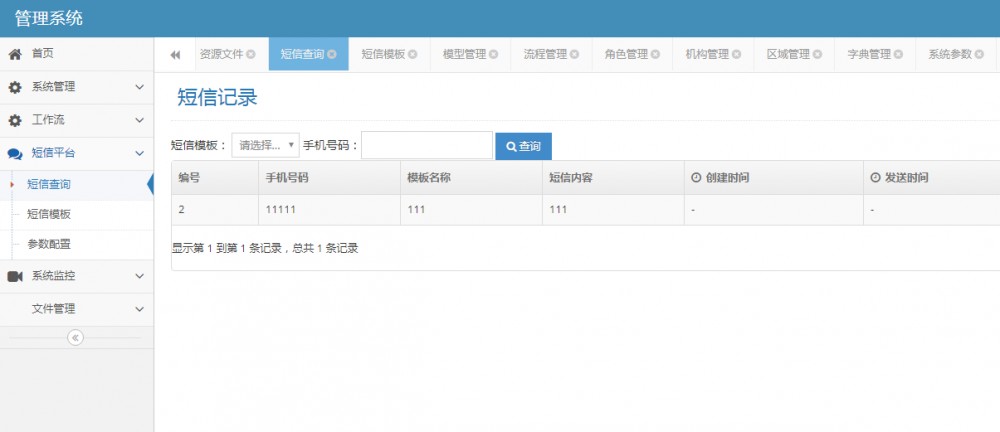Focus the 手机号码 input field
Screen dimensions: 1000x432
coord(427,145)
